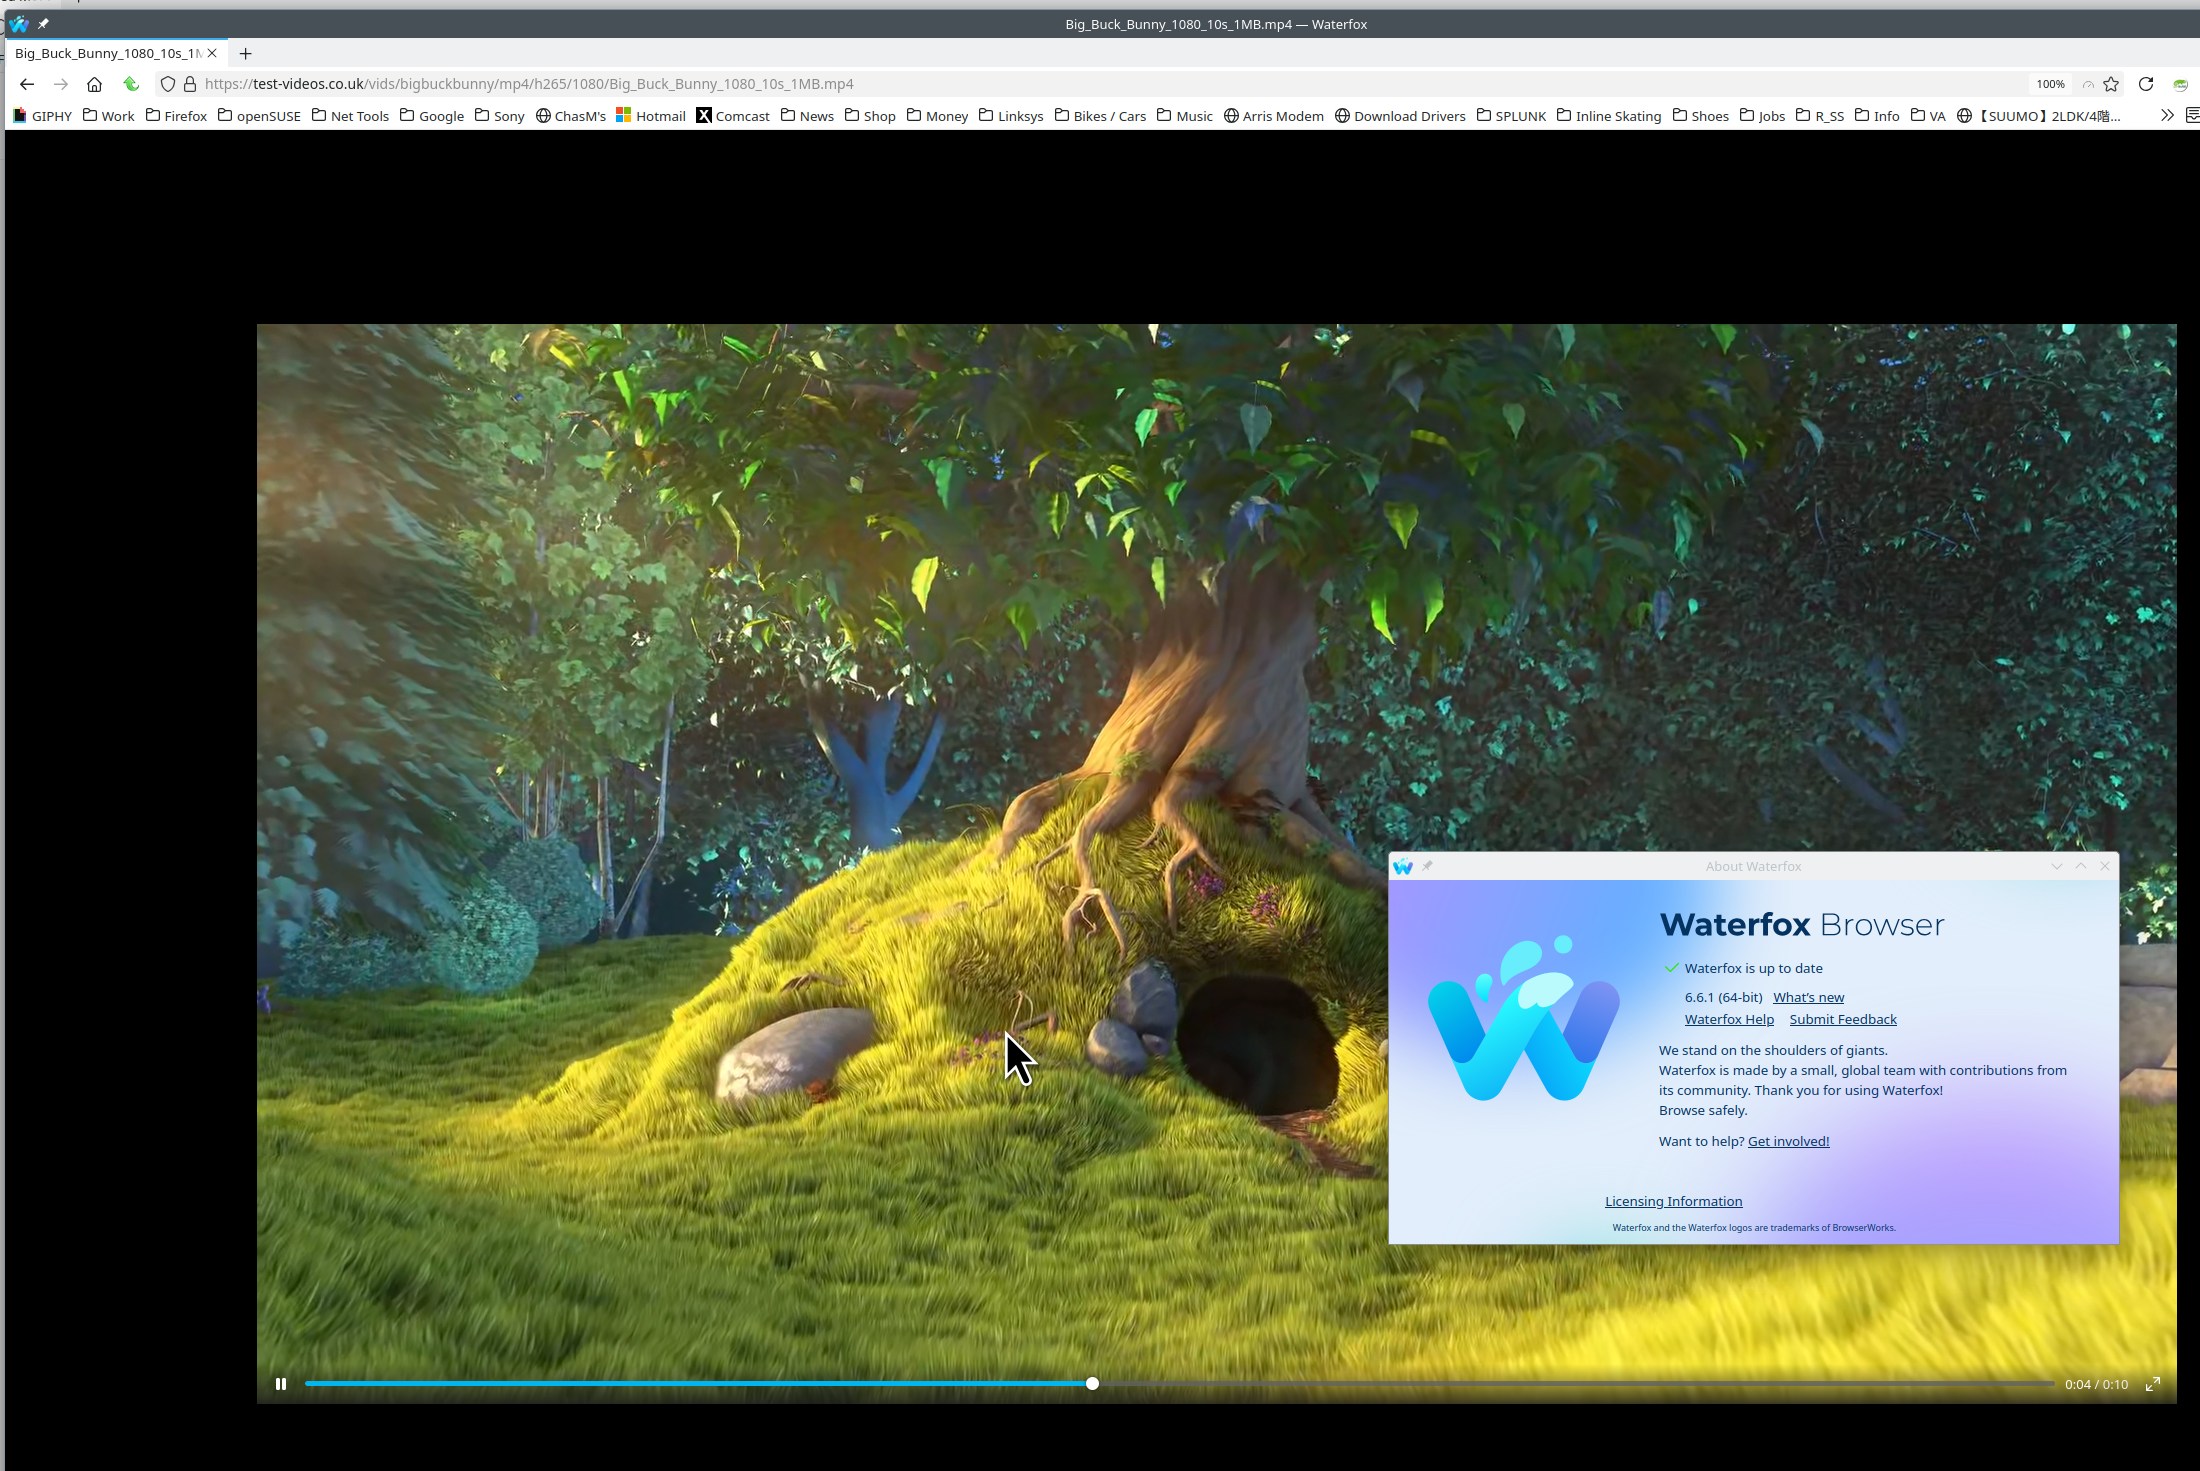The image size is (2200, 1471).
Task: Open the openSUSE bookmarks folder
Action: click(259, 116)
